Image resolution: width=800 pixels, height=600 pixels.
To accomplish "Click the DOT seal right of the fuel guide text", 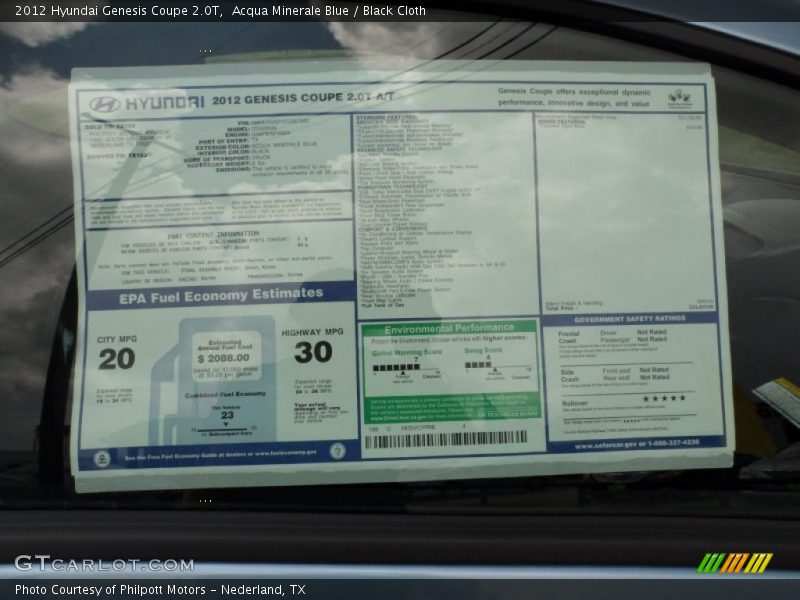I will [337, 451].
